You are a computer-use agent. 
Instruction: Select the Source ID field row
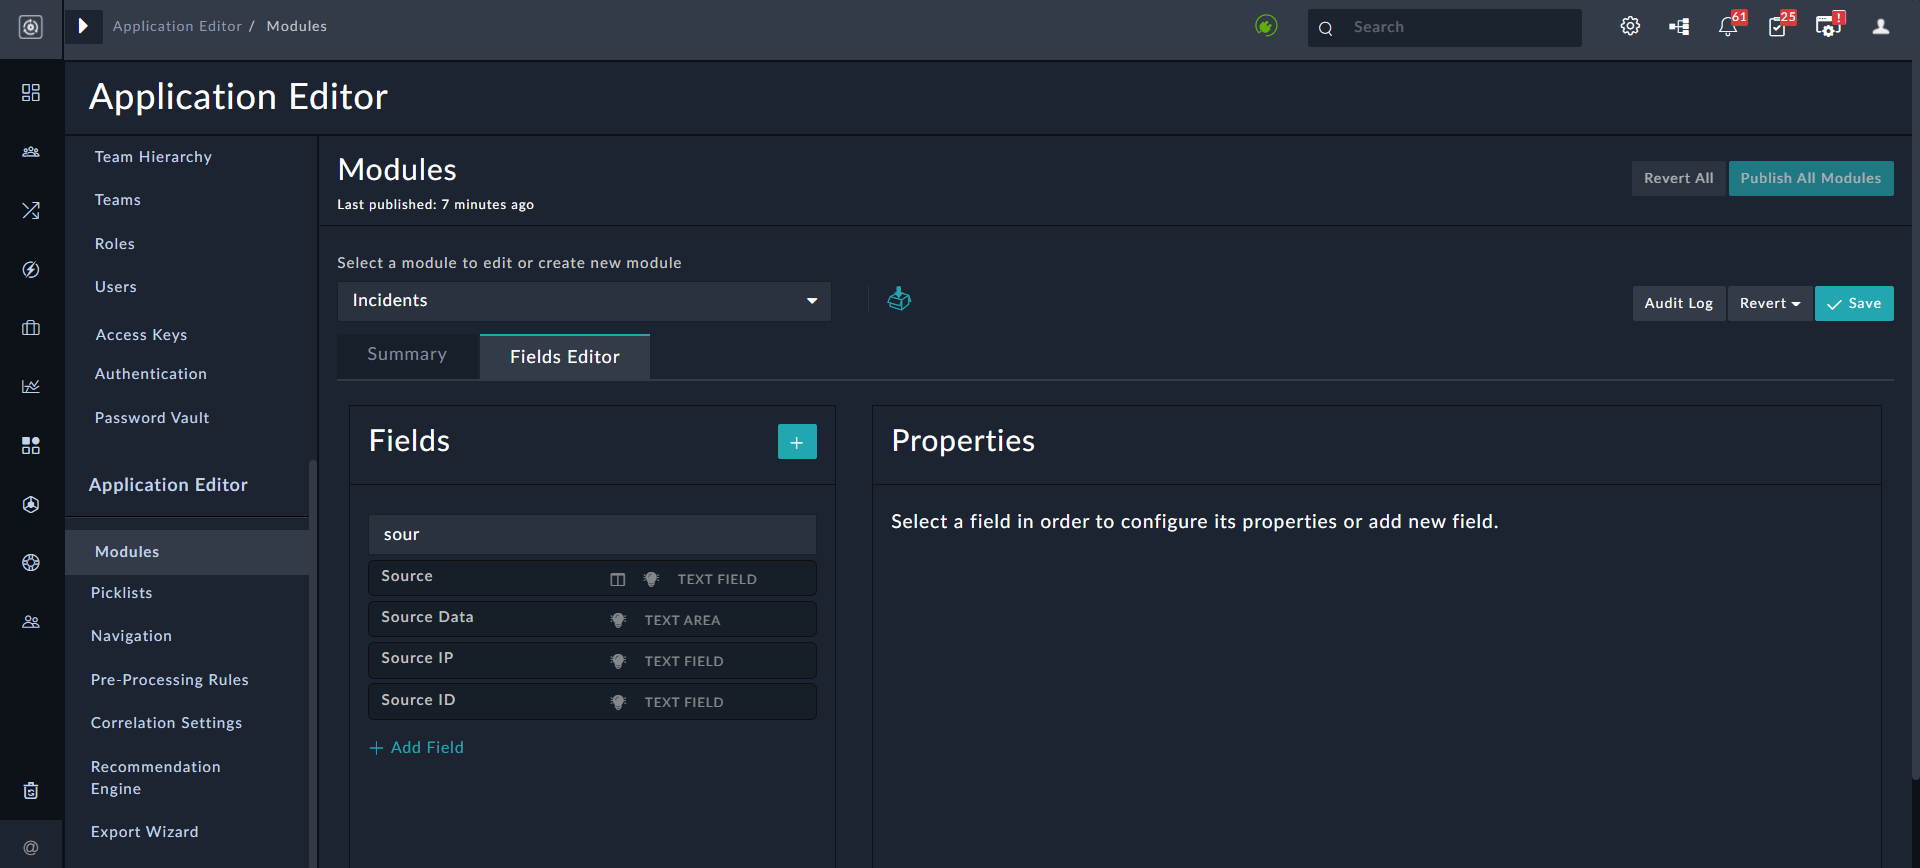[592, 701]
